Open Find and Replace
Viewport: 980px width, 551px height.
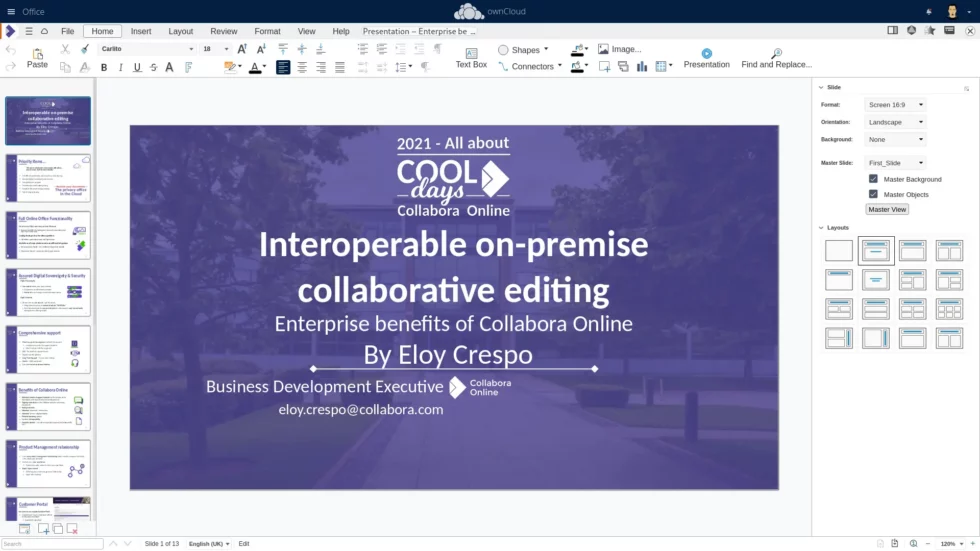[776, 58]
